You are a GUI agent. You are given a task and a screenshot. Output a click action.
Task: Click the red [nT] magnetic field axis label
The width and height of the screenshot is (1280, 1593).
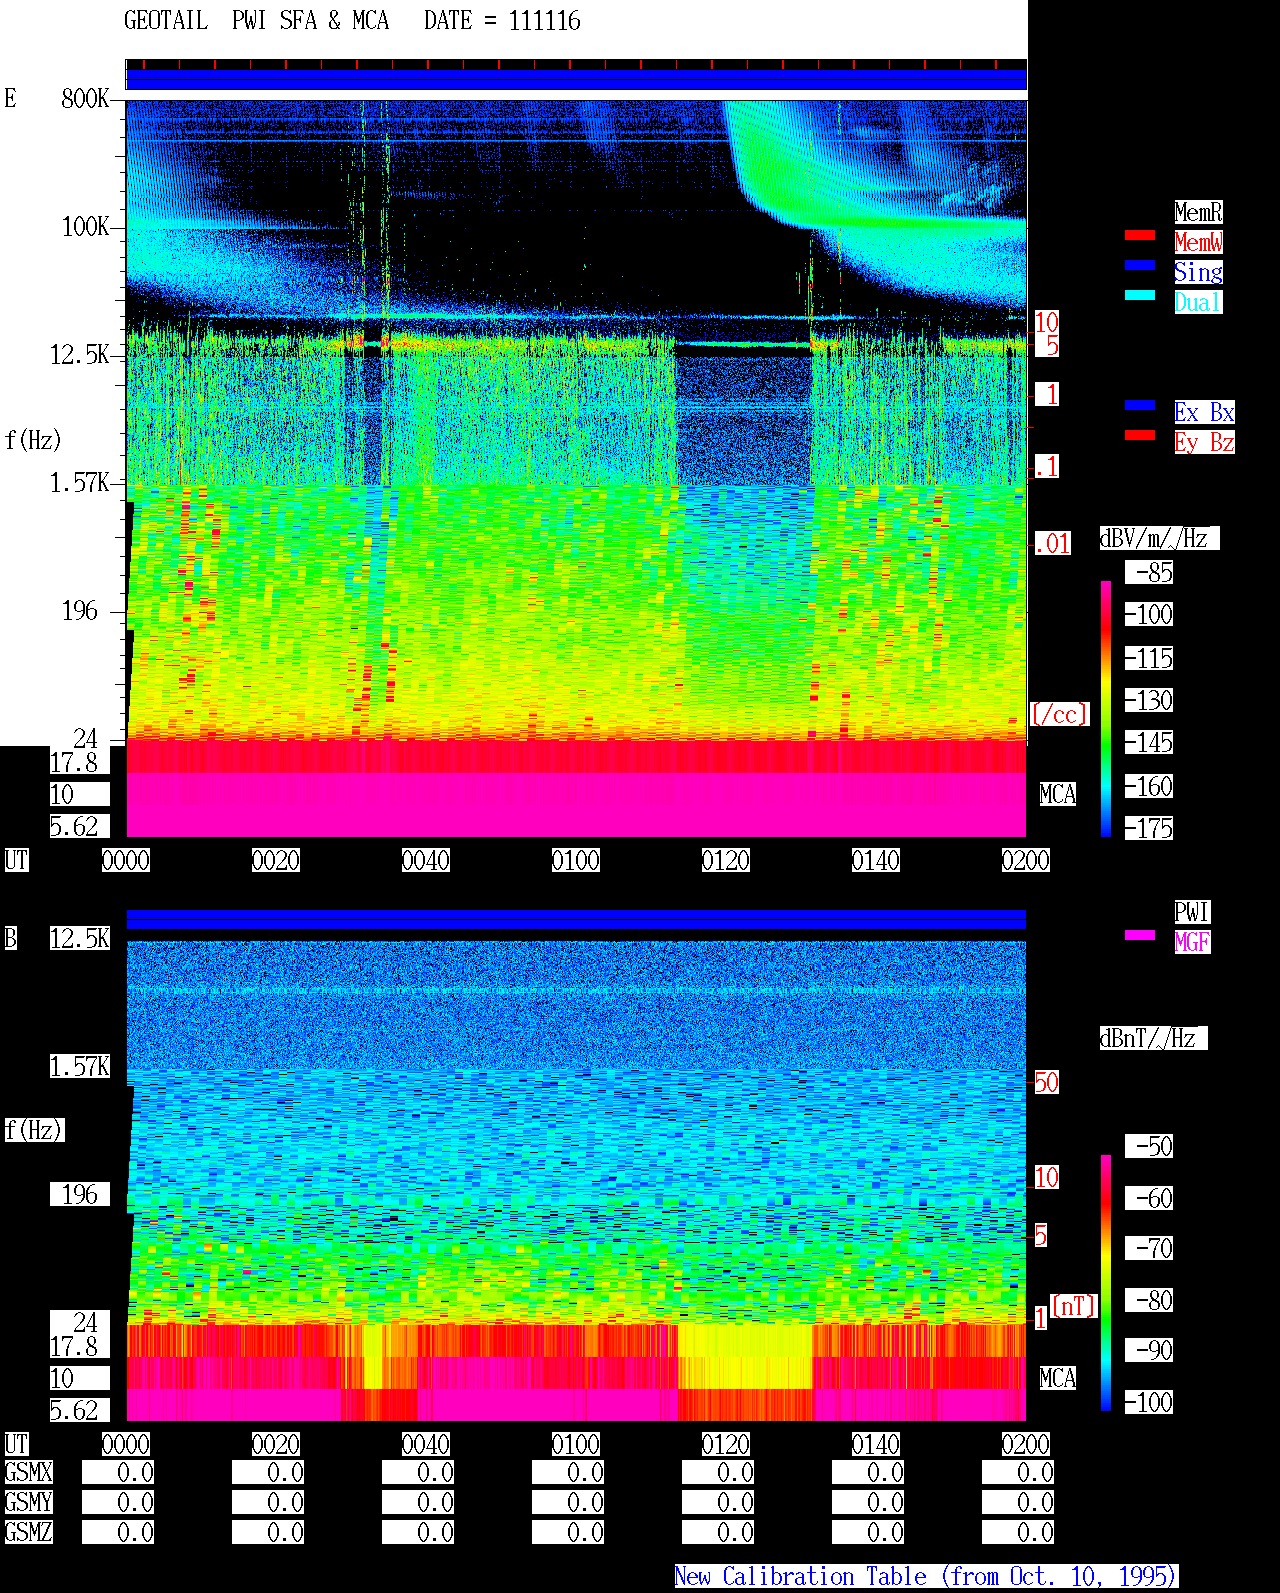(1074, 1306)
